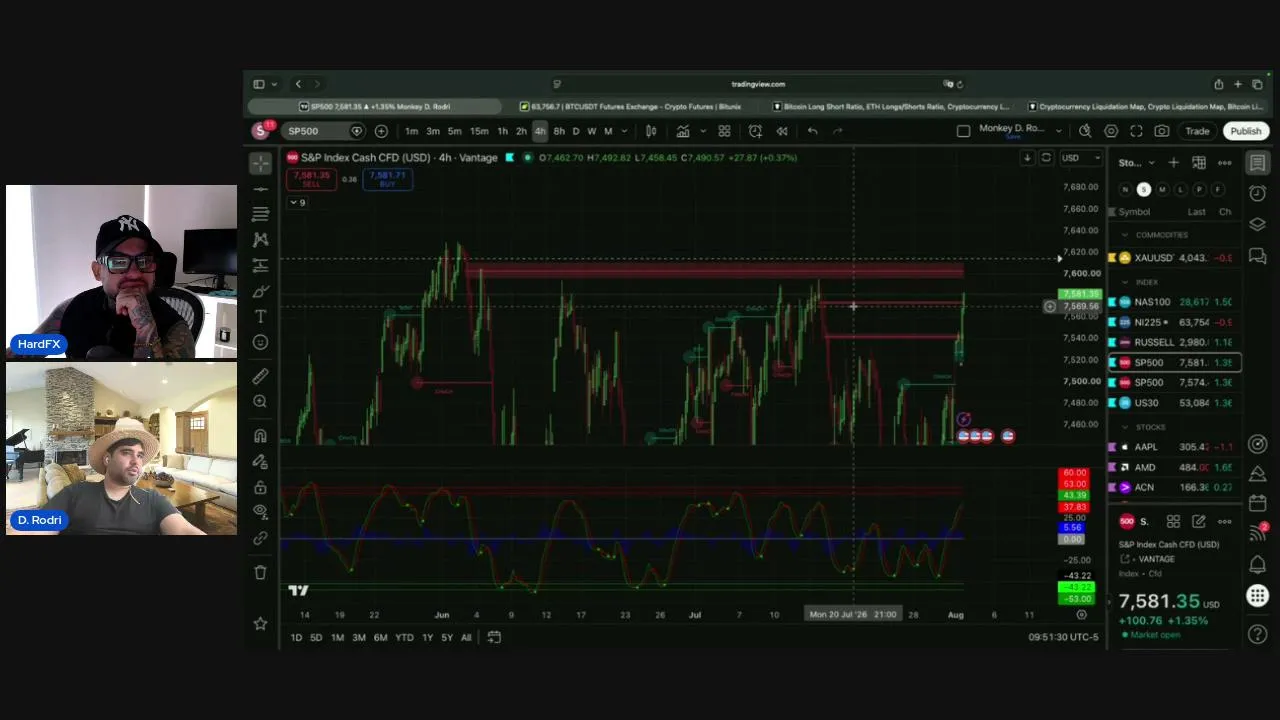Image resolution: width=1280 pixels, height=720 pixels.
Task: Set chart range to 6M
Action: 380,637
